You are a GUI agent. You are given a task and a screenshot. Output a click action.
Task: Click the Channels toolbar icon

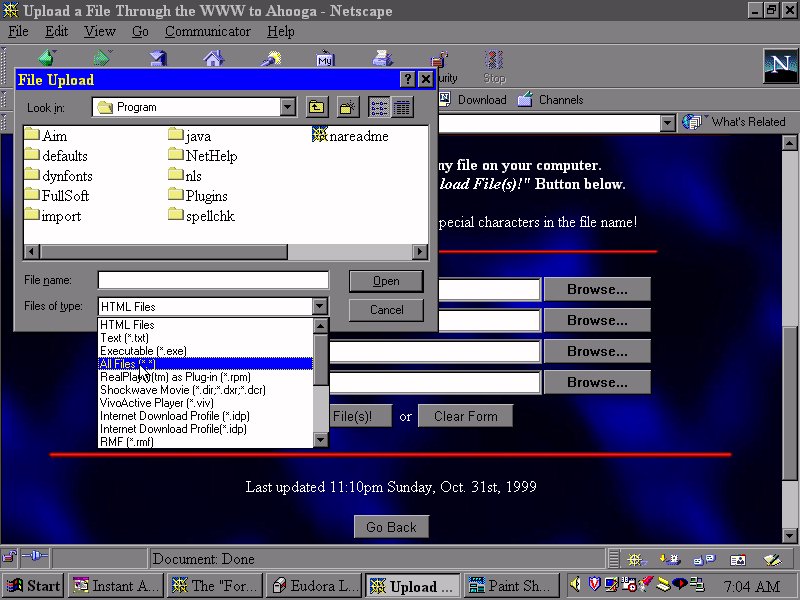[526, 100]
